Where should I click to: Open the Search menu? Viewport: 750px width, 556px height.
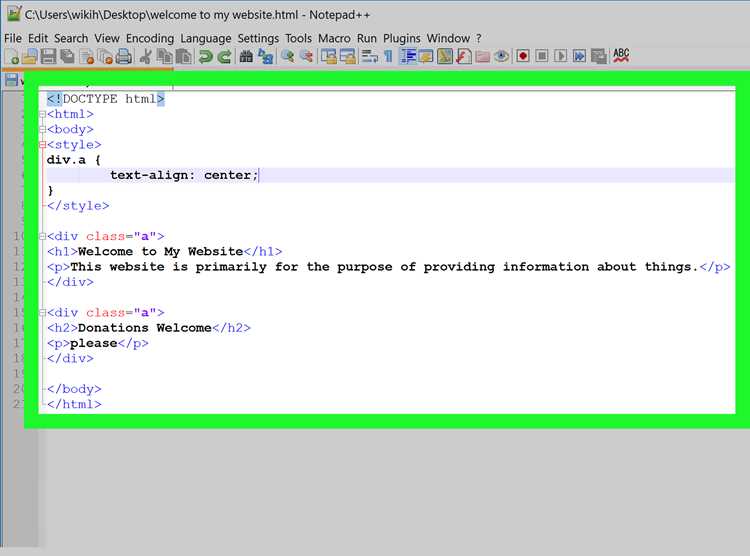point(71,38)
